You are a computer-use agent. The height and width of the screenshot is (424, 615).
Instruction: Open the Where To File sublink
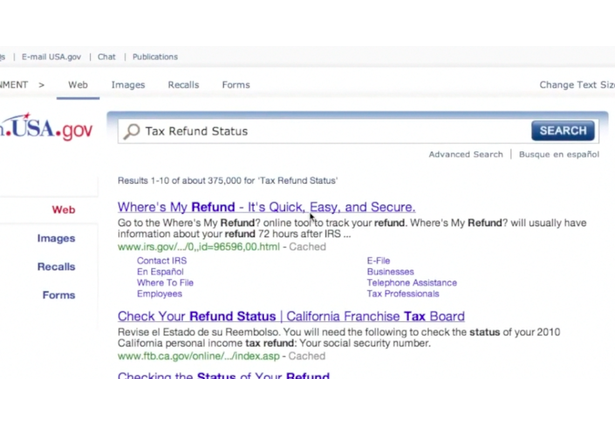tap(165, 282)
